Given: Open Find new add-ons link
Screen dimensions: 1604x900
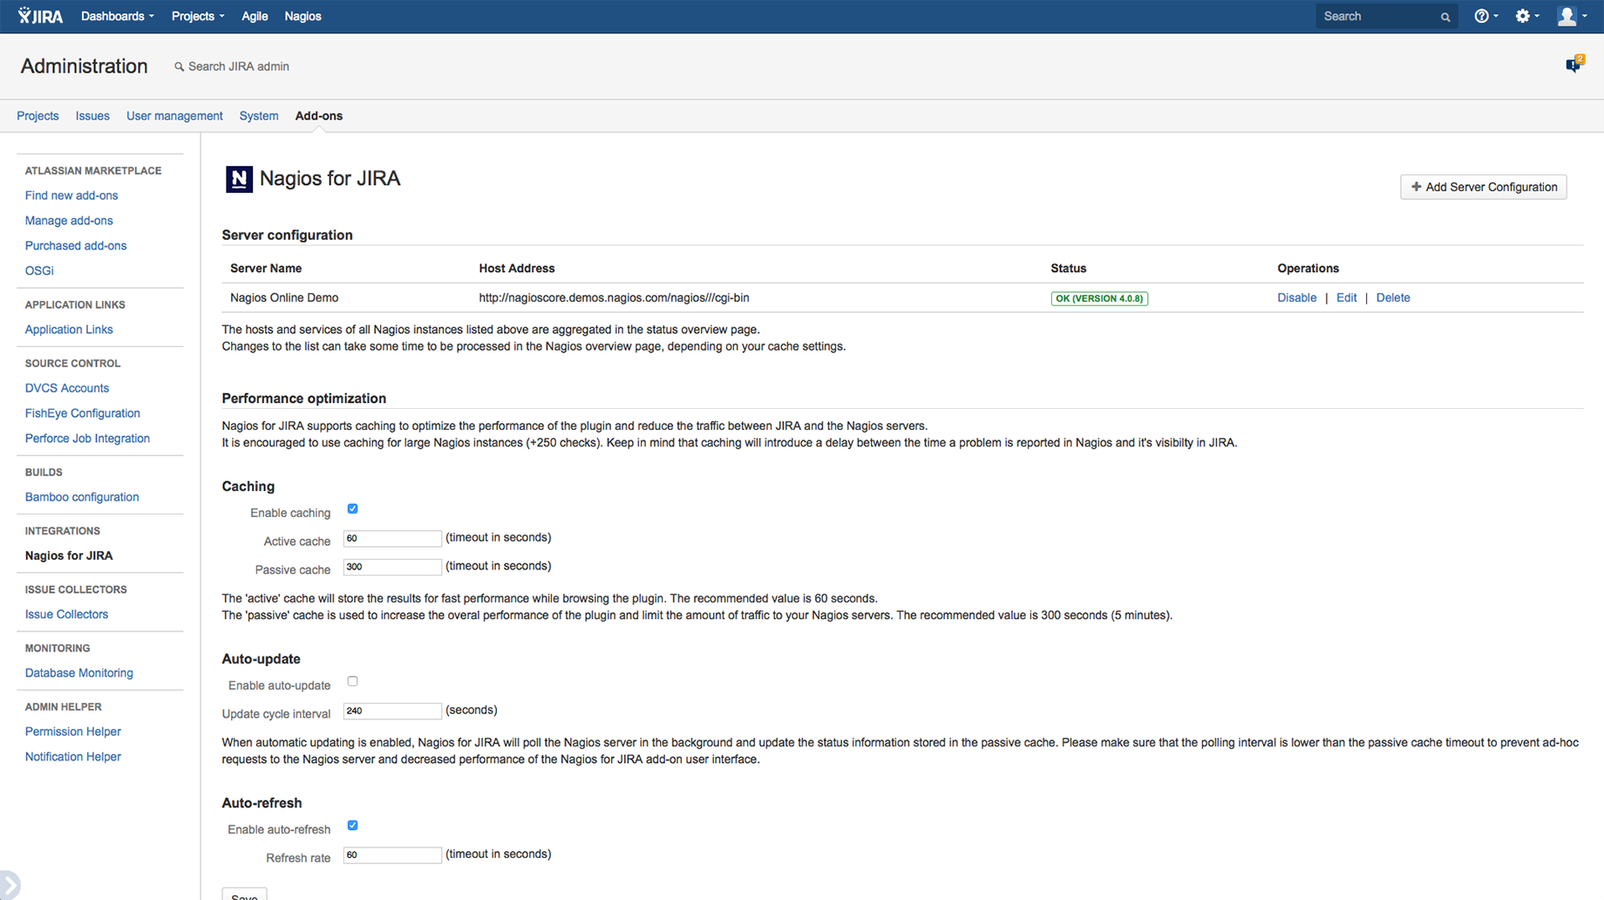Looking at the screenshot, I should [71, 196].
